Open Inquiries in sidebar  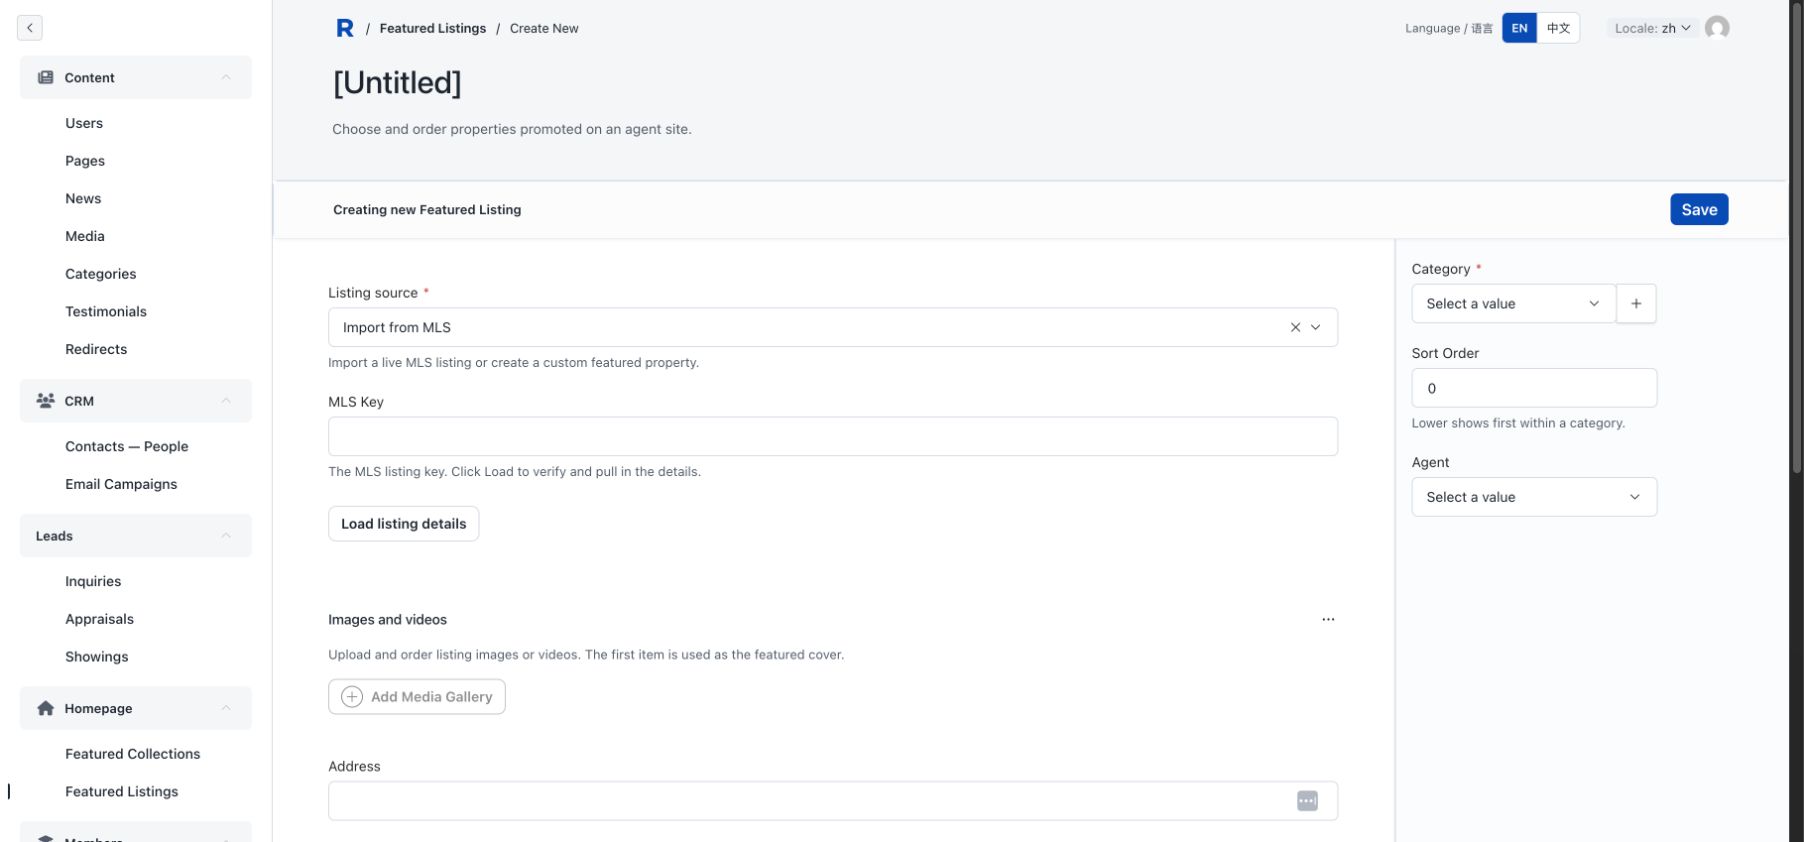click(93, 581)
